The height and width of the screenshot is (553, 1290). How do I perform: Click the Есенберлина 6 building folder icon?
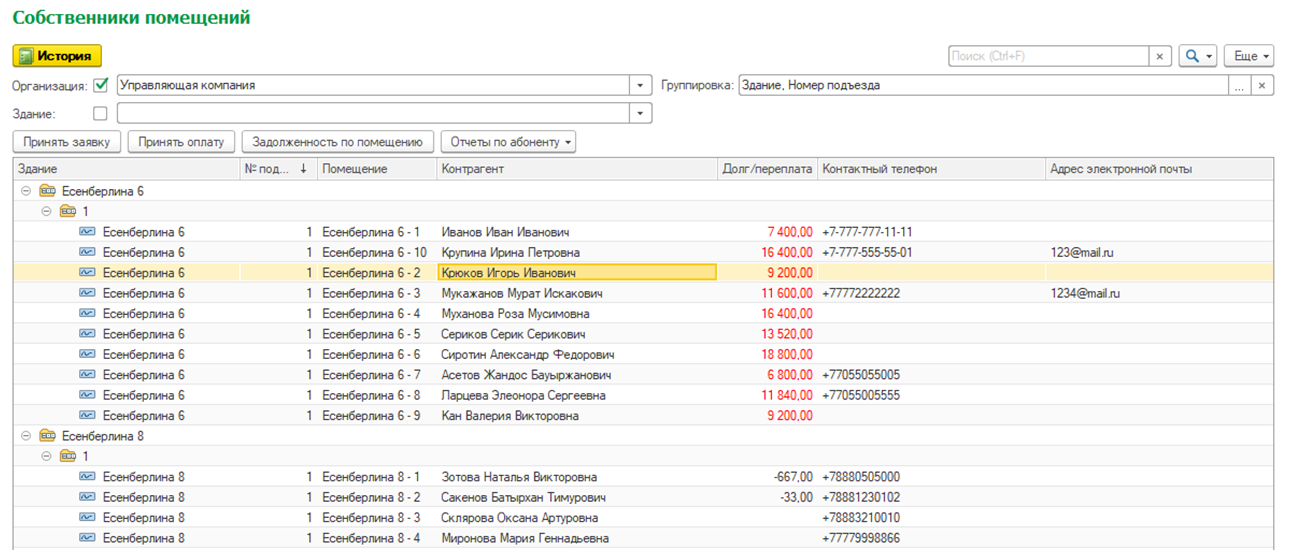47,191
